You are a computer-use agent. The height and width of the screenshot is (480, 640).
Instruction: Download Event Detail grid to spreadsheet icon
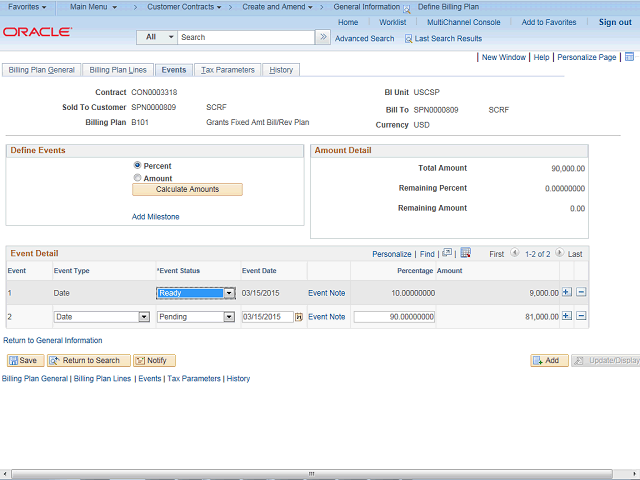465,253
